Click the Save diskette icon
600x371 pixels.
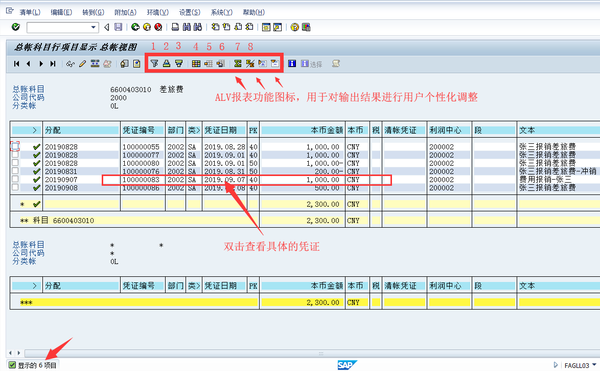pos(118,27)
